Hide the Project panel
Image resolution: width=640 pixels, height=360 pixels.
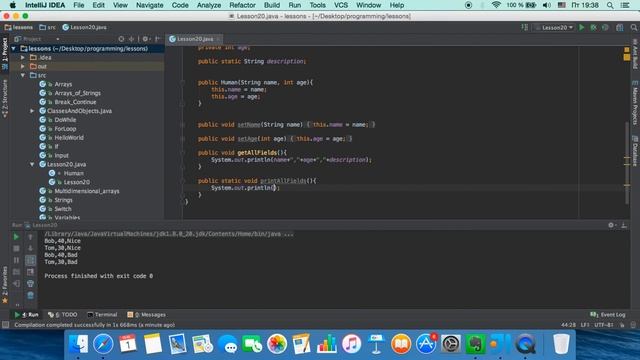[157, 39]
